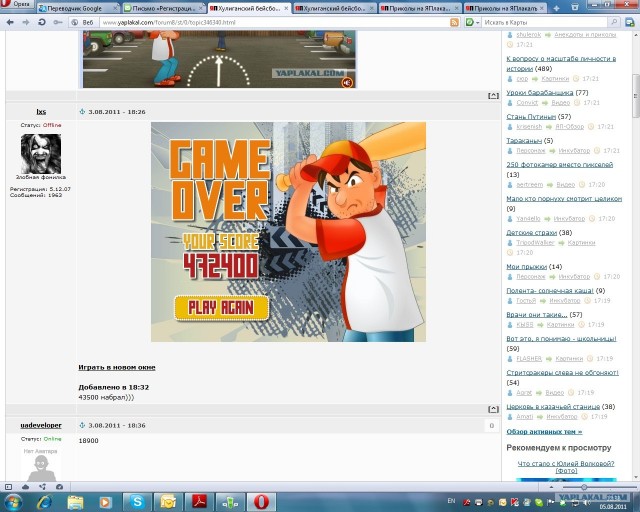
Task: Open the closed tabs trash icon
Action: coord(575,7)
